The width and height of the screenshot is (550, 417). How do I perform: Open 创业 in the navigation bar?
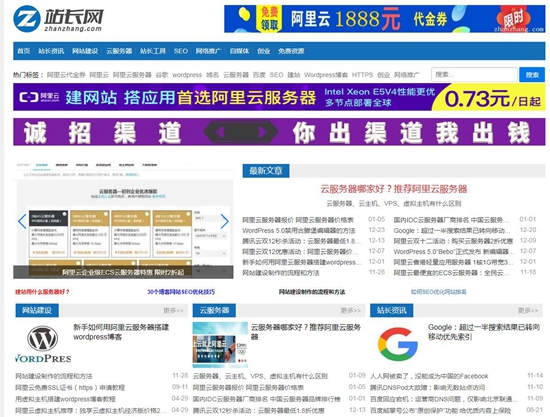[263, 51]
